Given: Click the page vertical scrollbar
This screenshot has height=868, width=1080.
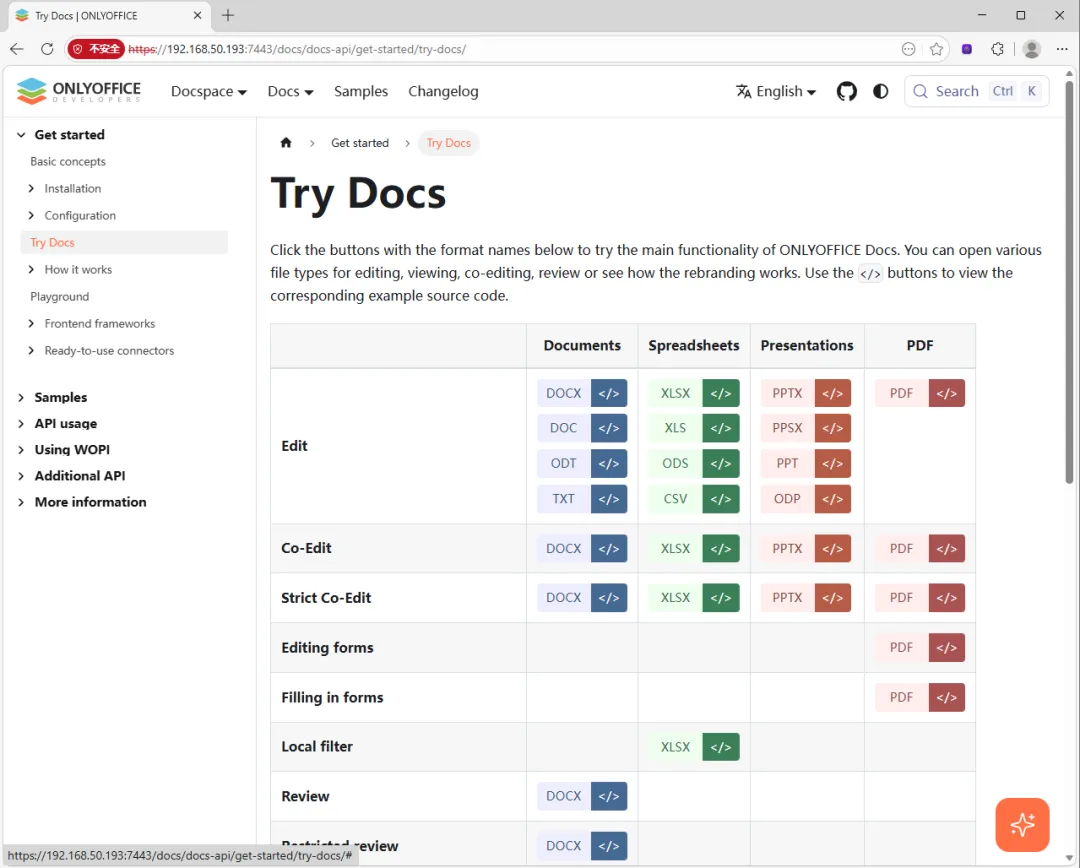Looking at the screenshot, I should tap(1069, 282).
